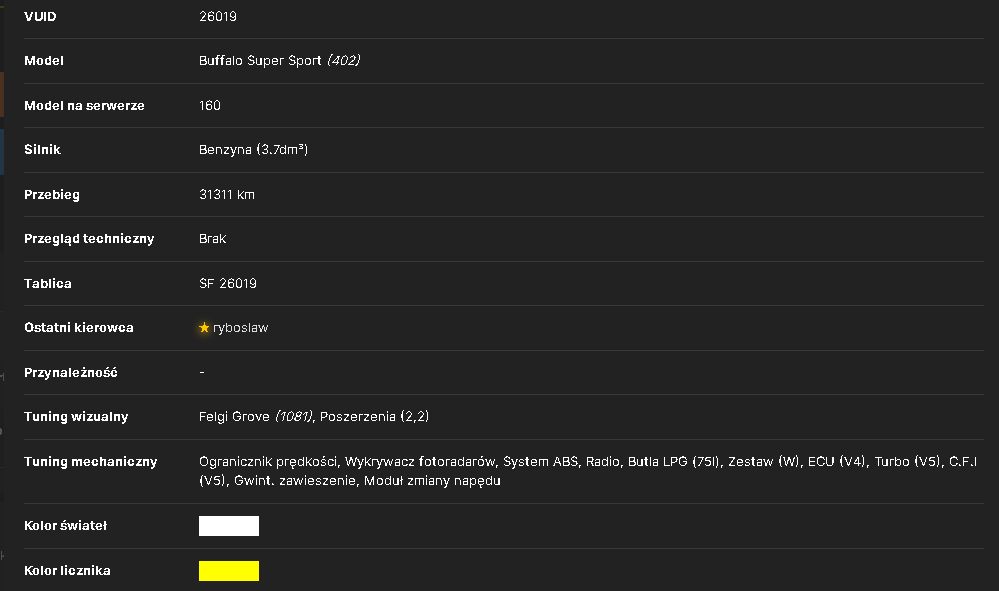Click the Felgi Grove (1081) entry

[x=255, y=417]
